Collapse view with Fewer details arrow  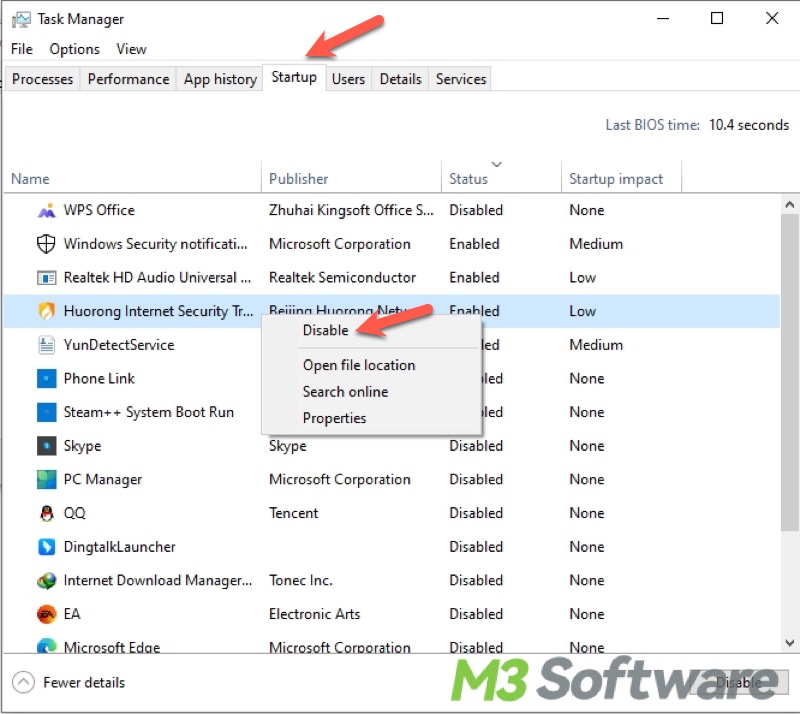coord(23,682)
